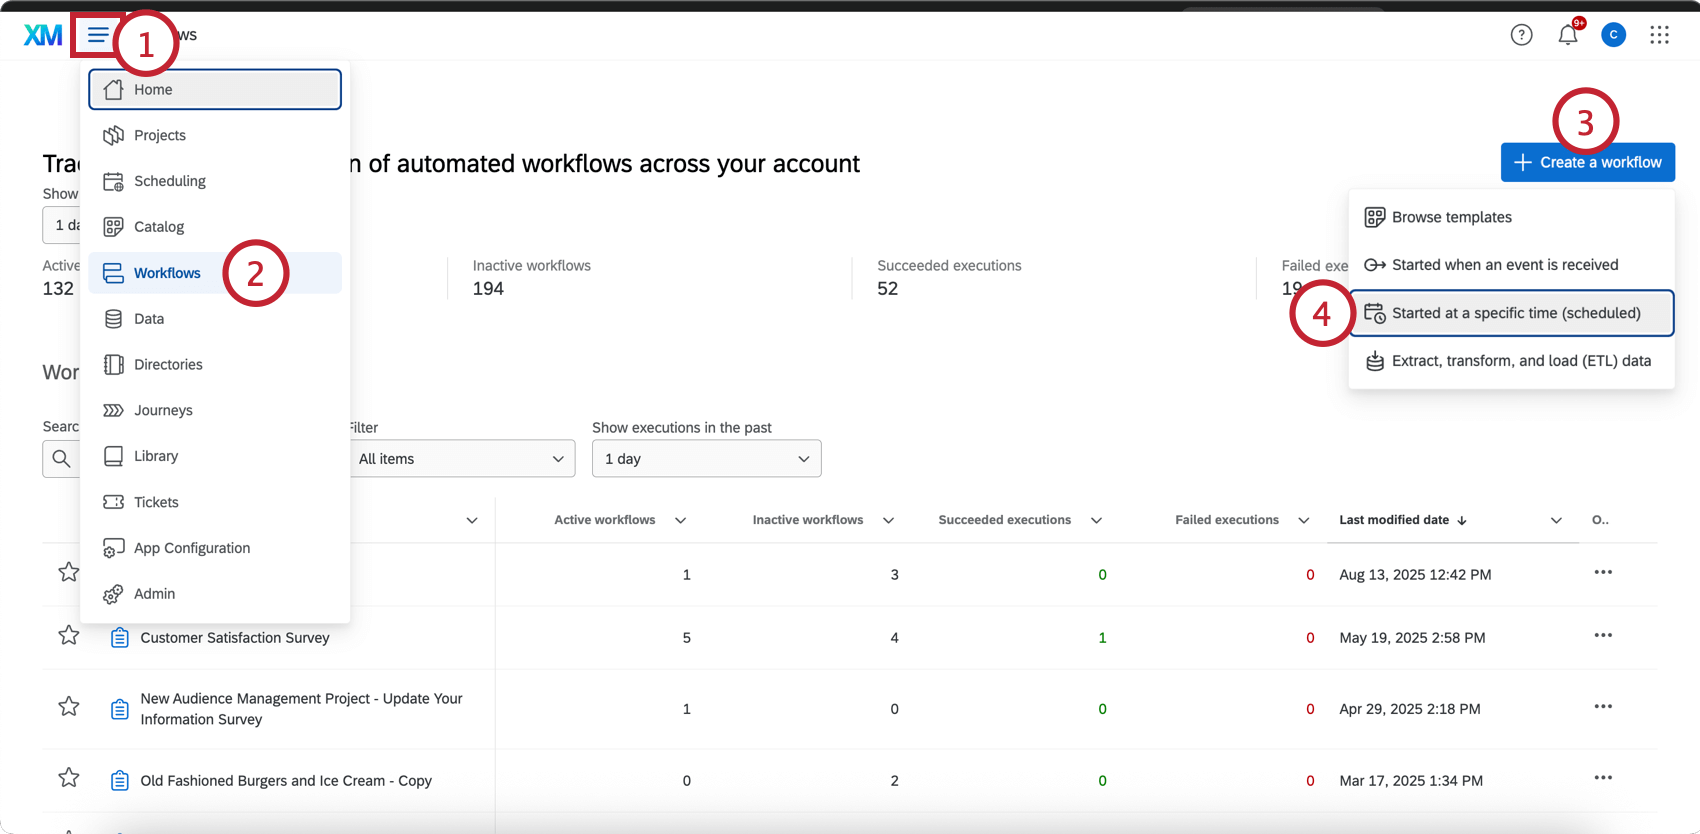Open row options for Customer Satisfaction Survey
Screen dimensions: 1700x834
(x=1602, y=636)
